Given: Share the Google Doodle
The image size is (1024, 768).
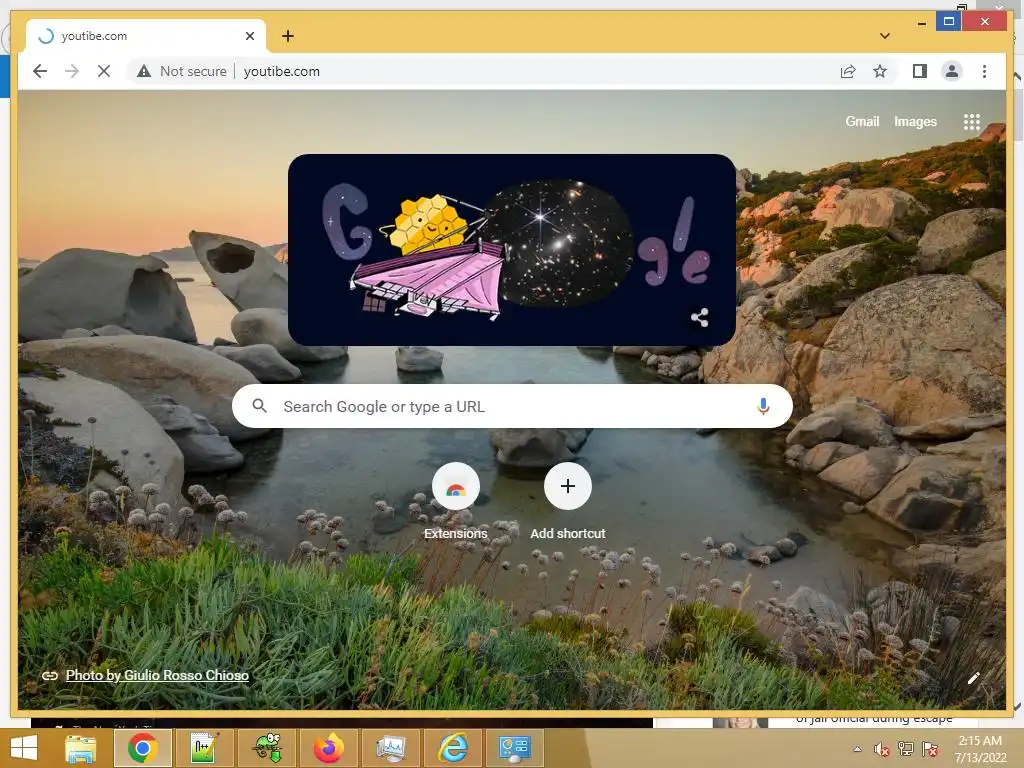Looking at the screenshot, I should coord(699,318).
